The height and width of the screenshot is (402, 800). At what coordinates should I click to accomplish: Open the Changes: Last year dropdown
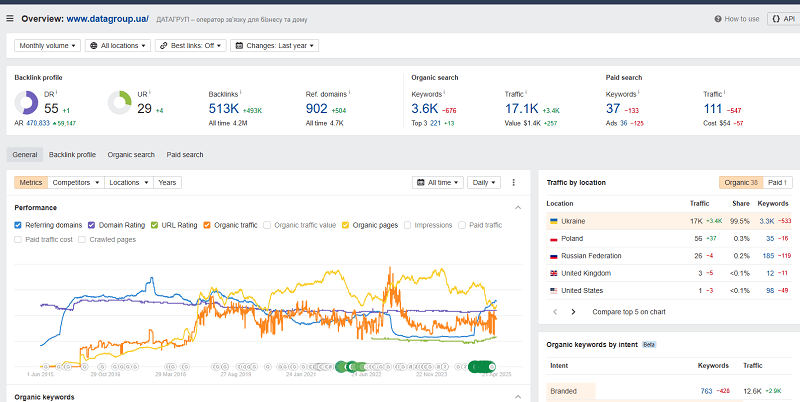[x=274, y=45]
